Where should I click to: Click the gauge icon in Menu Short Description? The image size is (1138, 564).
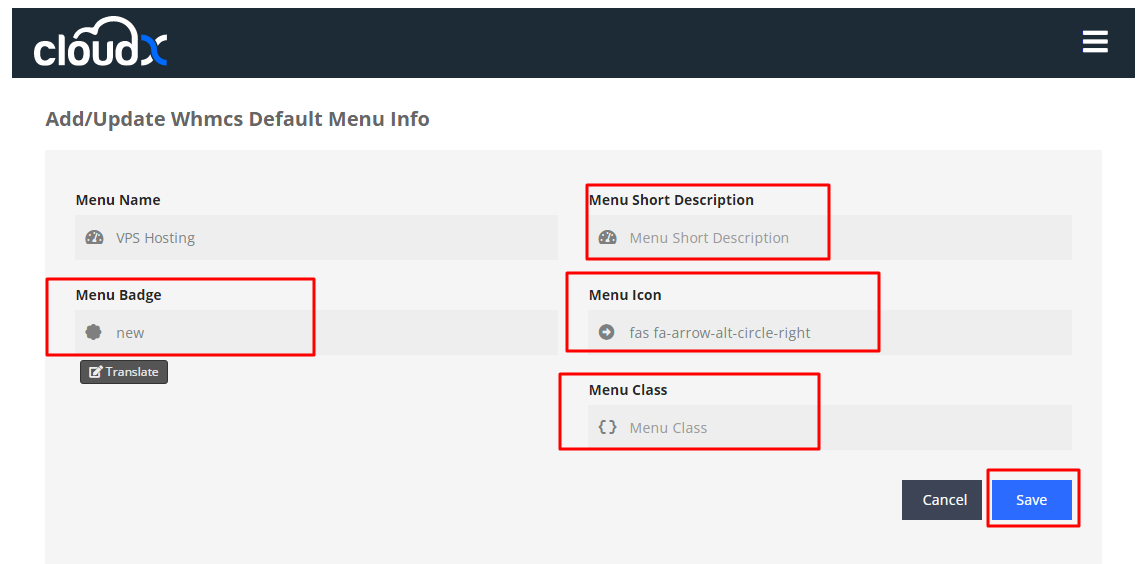[x=607, y=238]
